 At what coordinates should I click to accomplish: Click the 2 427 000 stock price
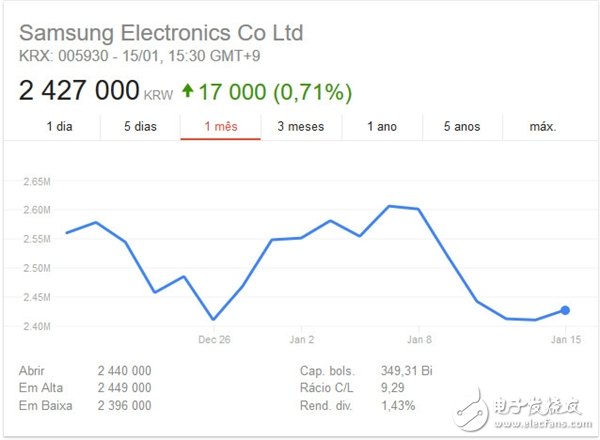[80, 92]
